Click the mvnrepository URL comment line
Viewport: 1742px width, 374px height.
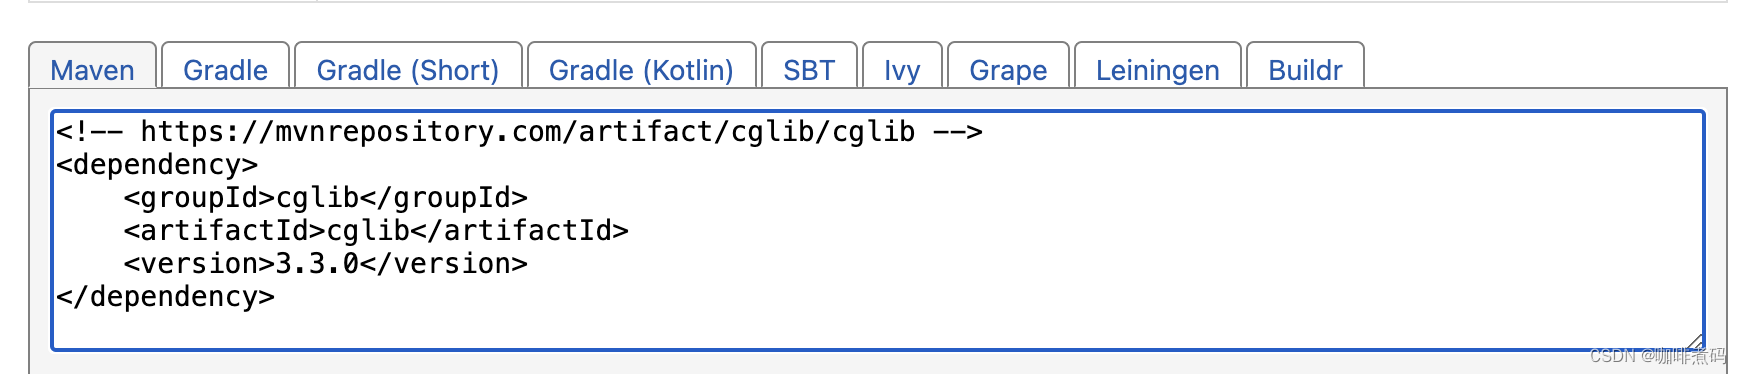[520, 131]
